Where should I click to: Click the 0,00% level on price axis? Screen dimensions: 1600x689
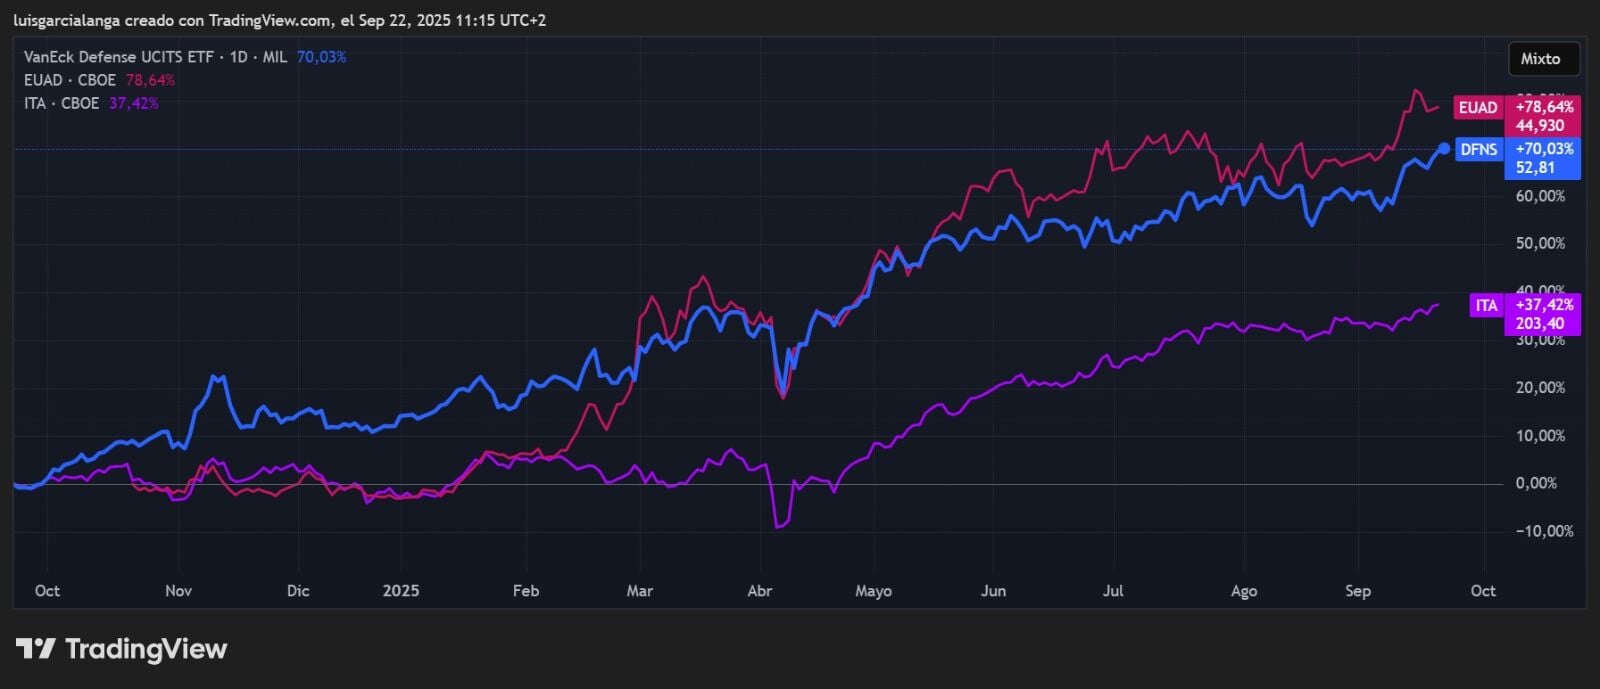[x=1536, y=483]
